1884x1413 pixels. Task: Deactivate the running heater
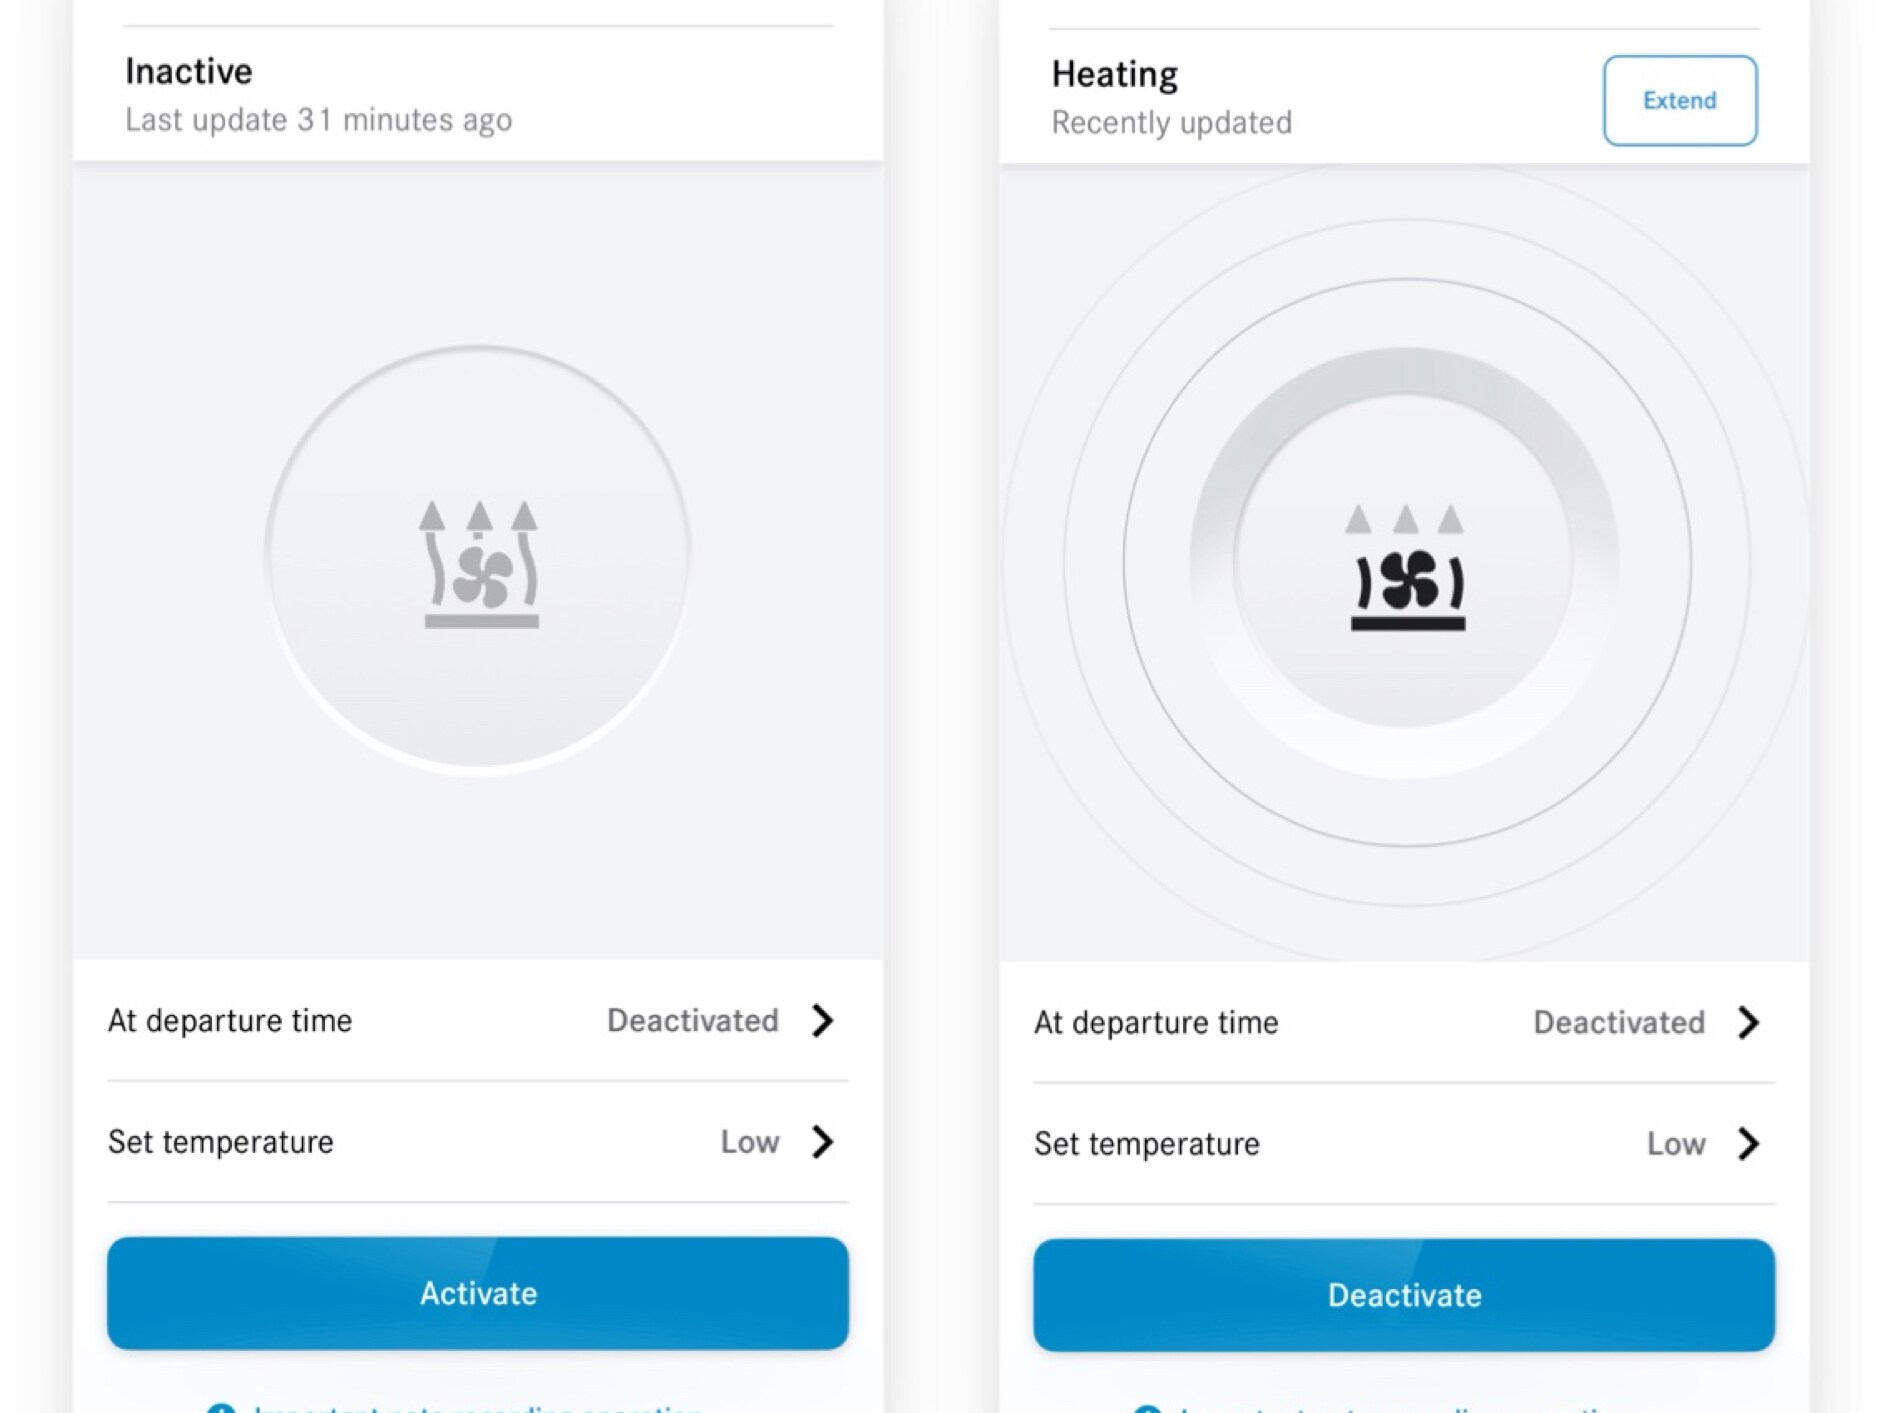click(1404, 1295)
